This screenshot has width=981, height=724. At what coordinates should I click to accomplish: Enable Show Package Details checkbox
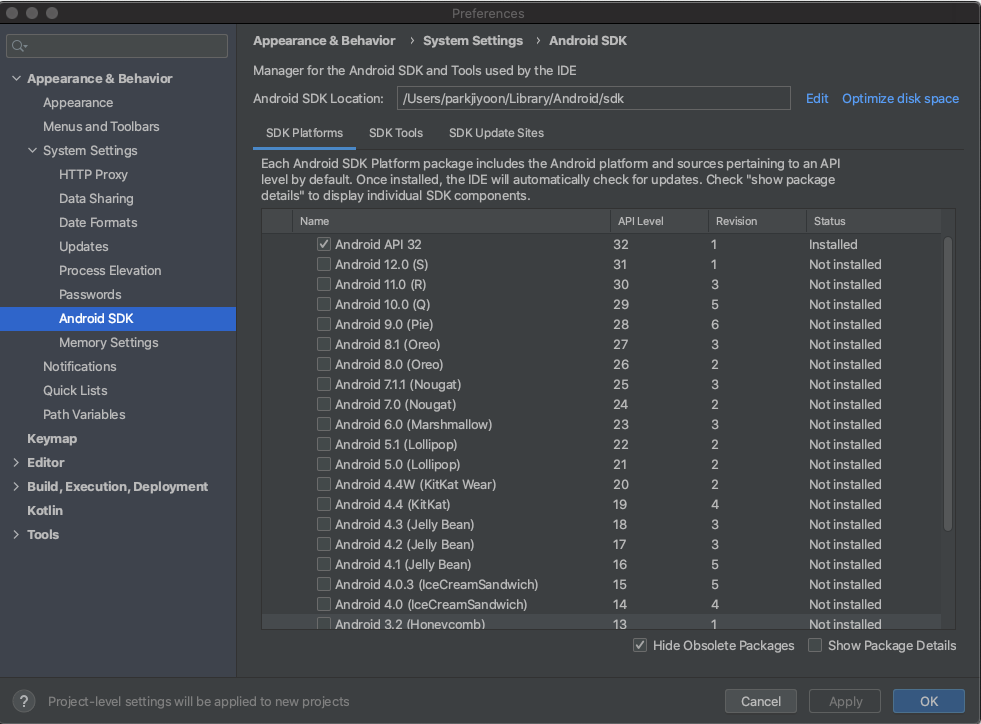(x=815, y=645)
